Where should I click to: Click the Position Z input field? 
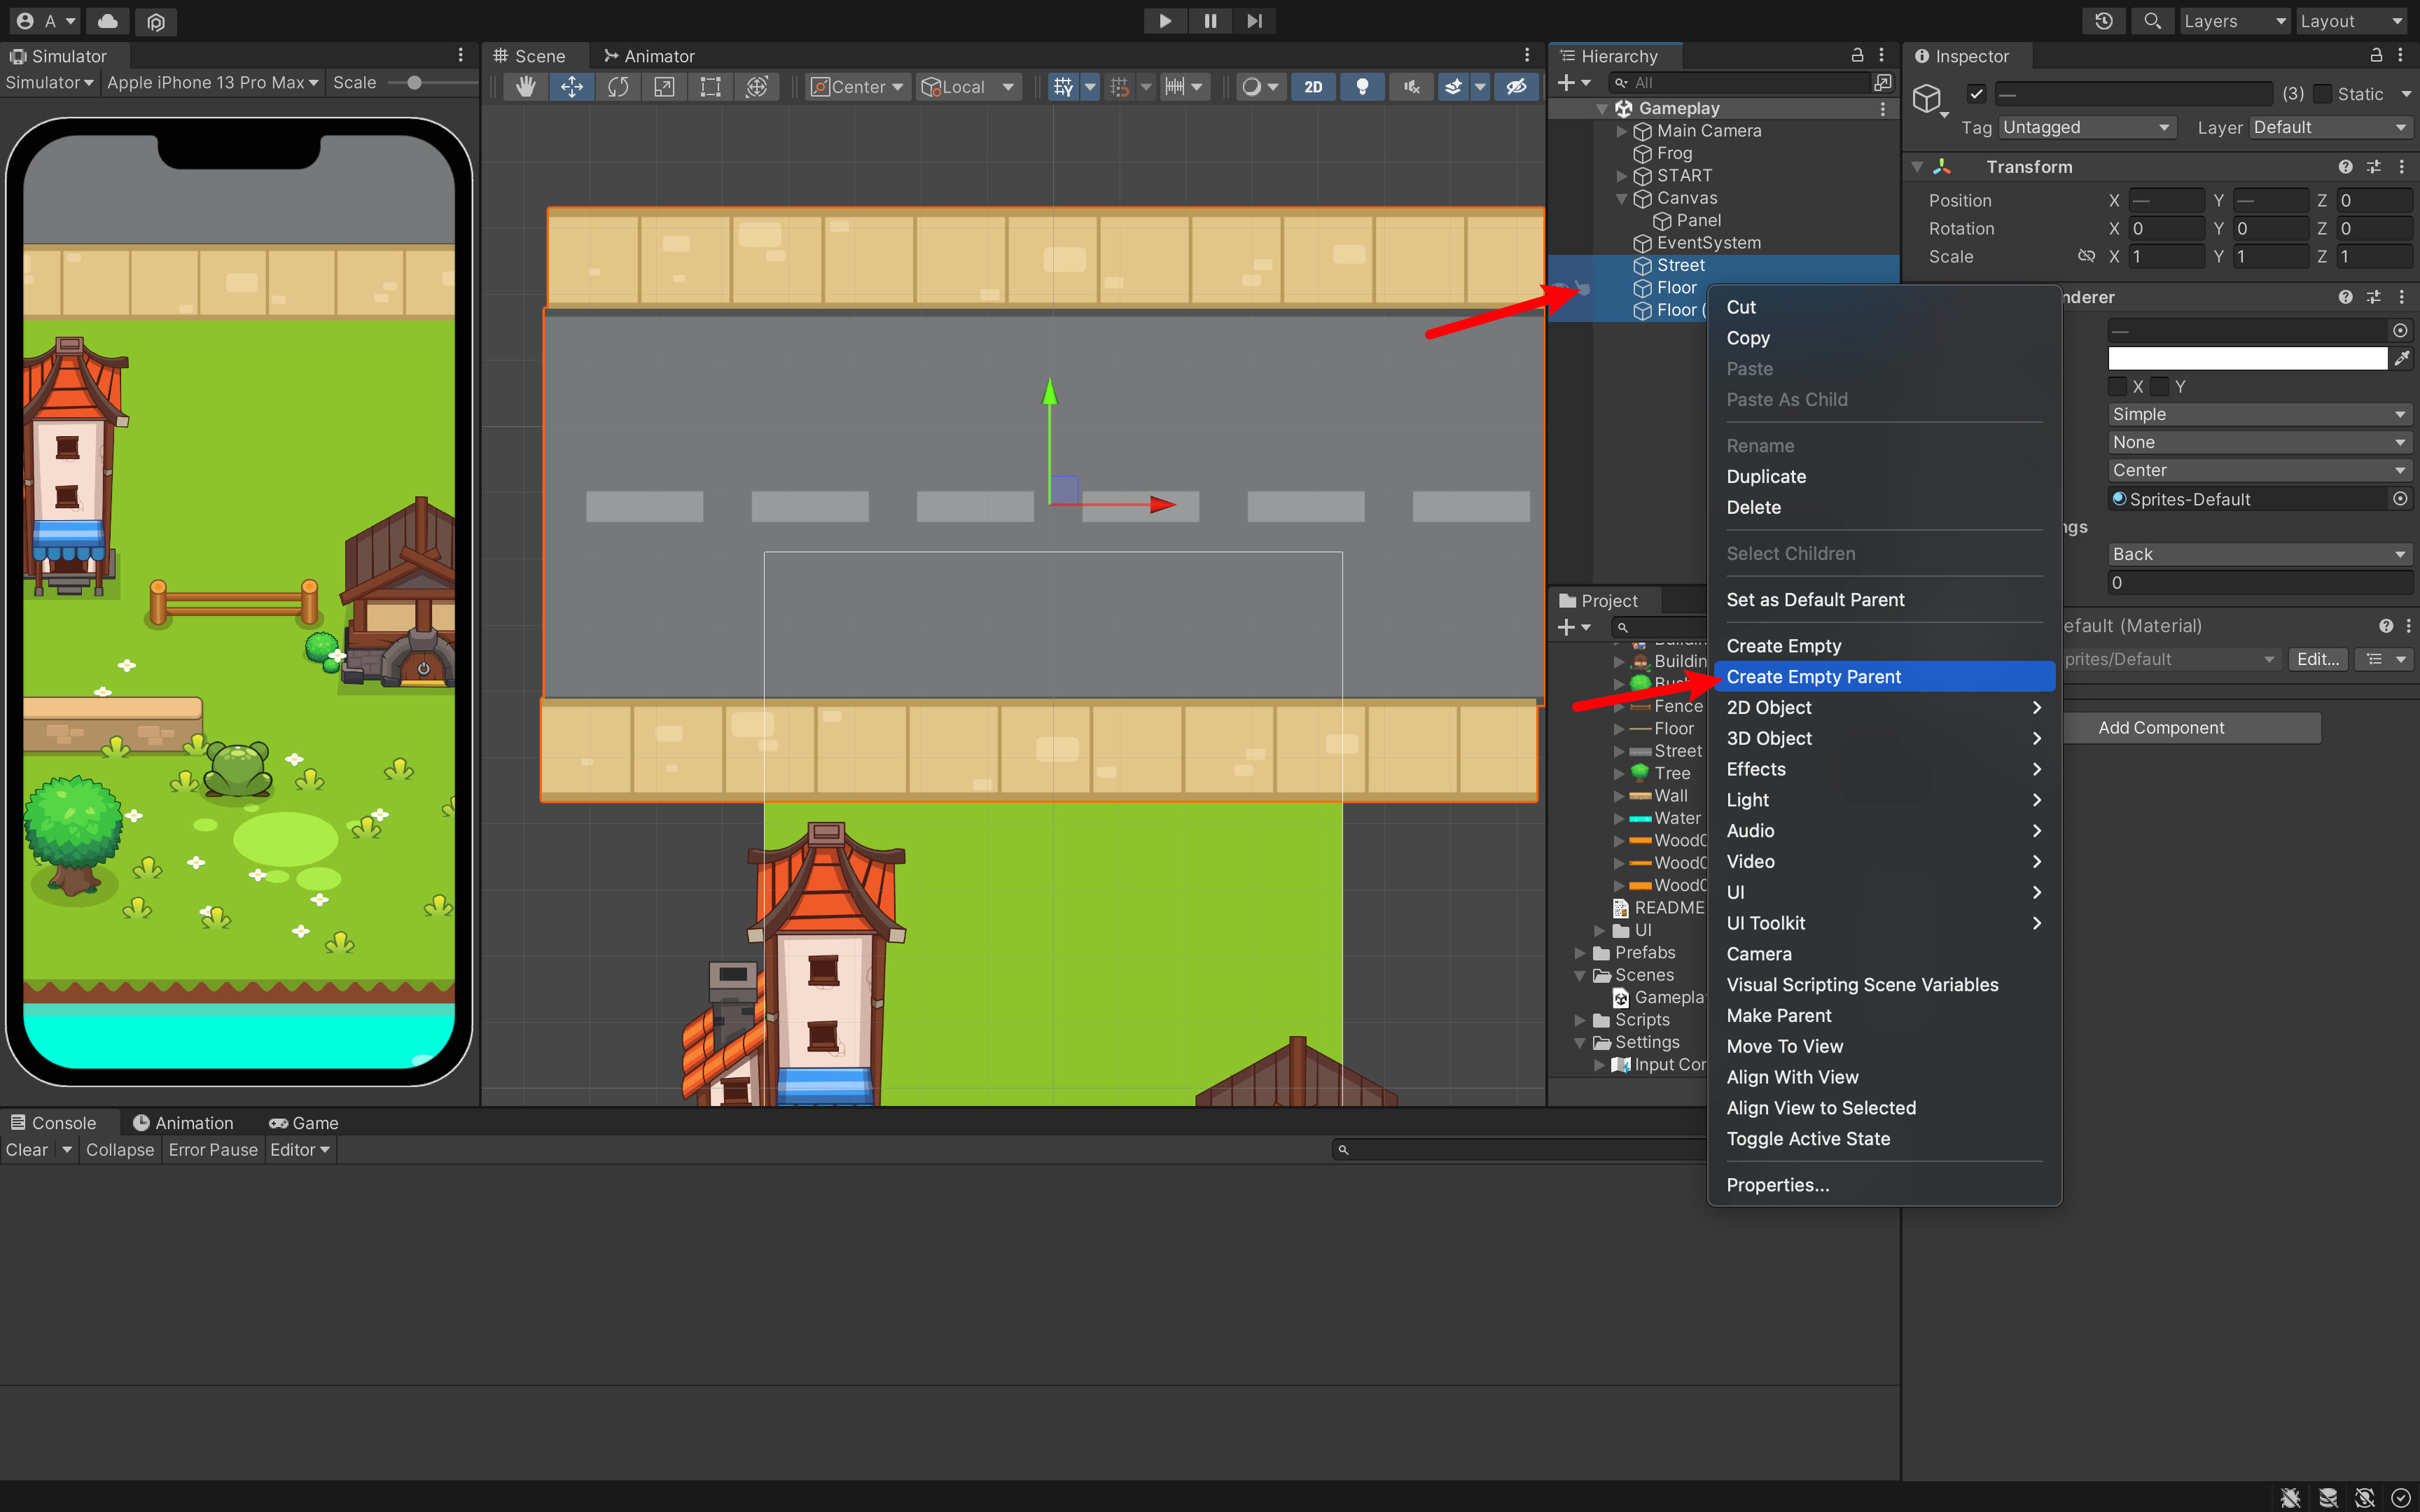[2375, 200]
